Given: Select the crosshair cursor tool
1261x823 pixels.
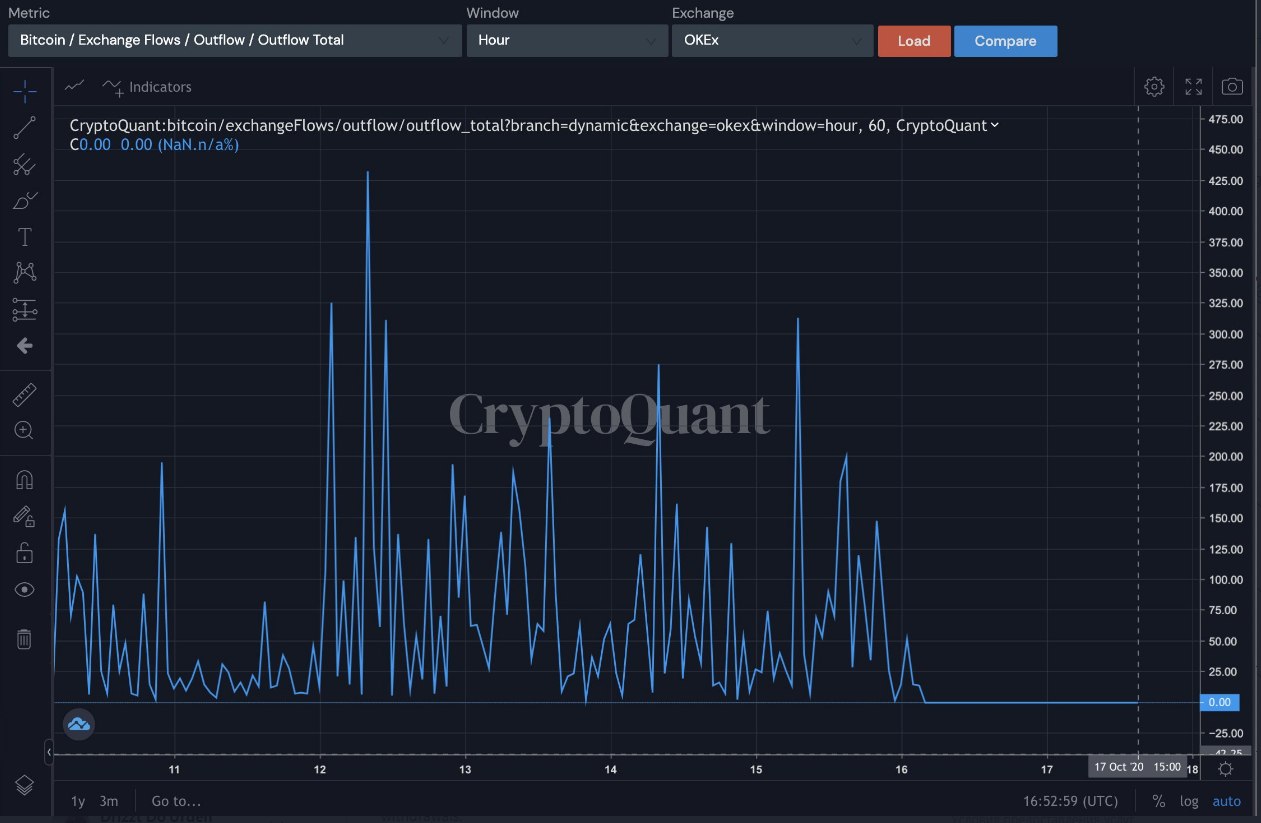Looking at the screenshot, I should click(25, 92).
